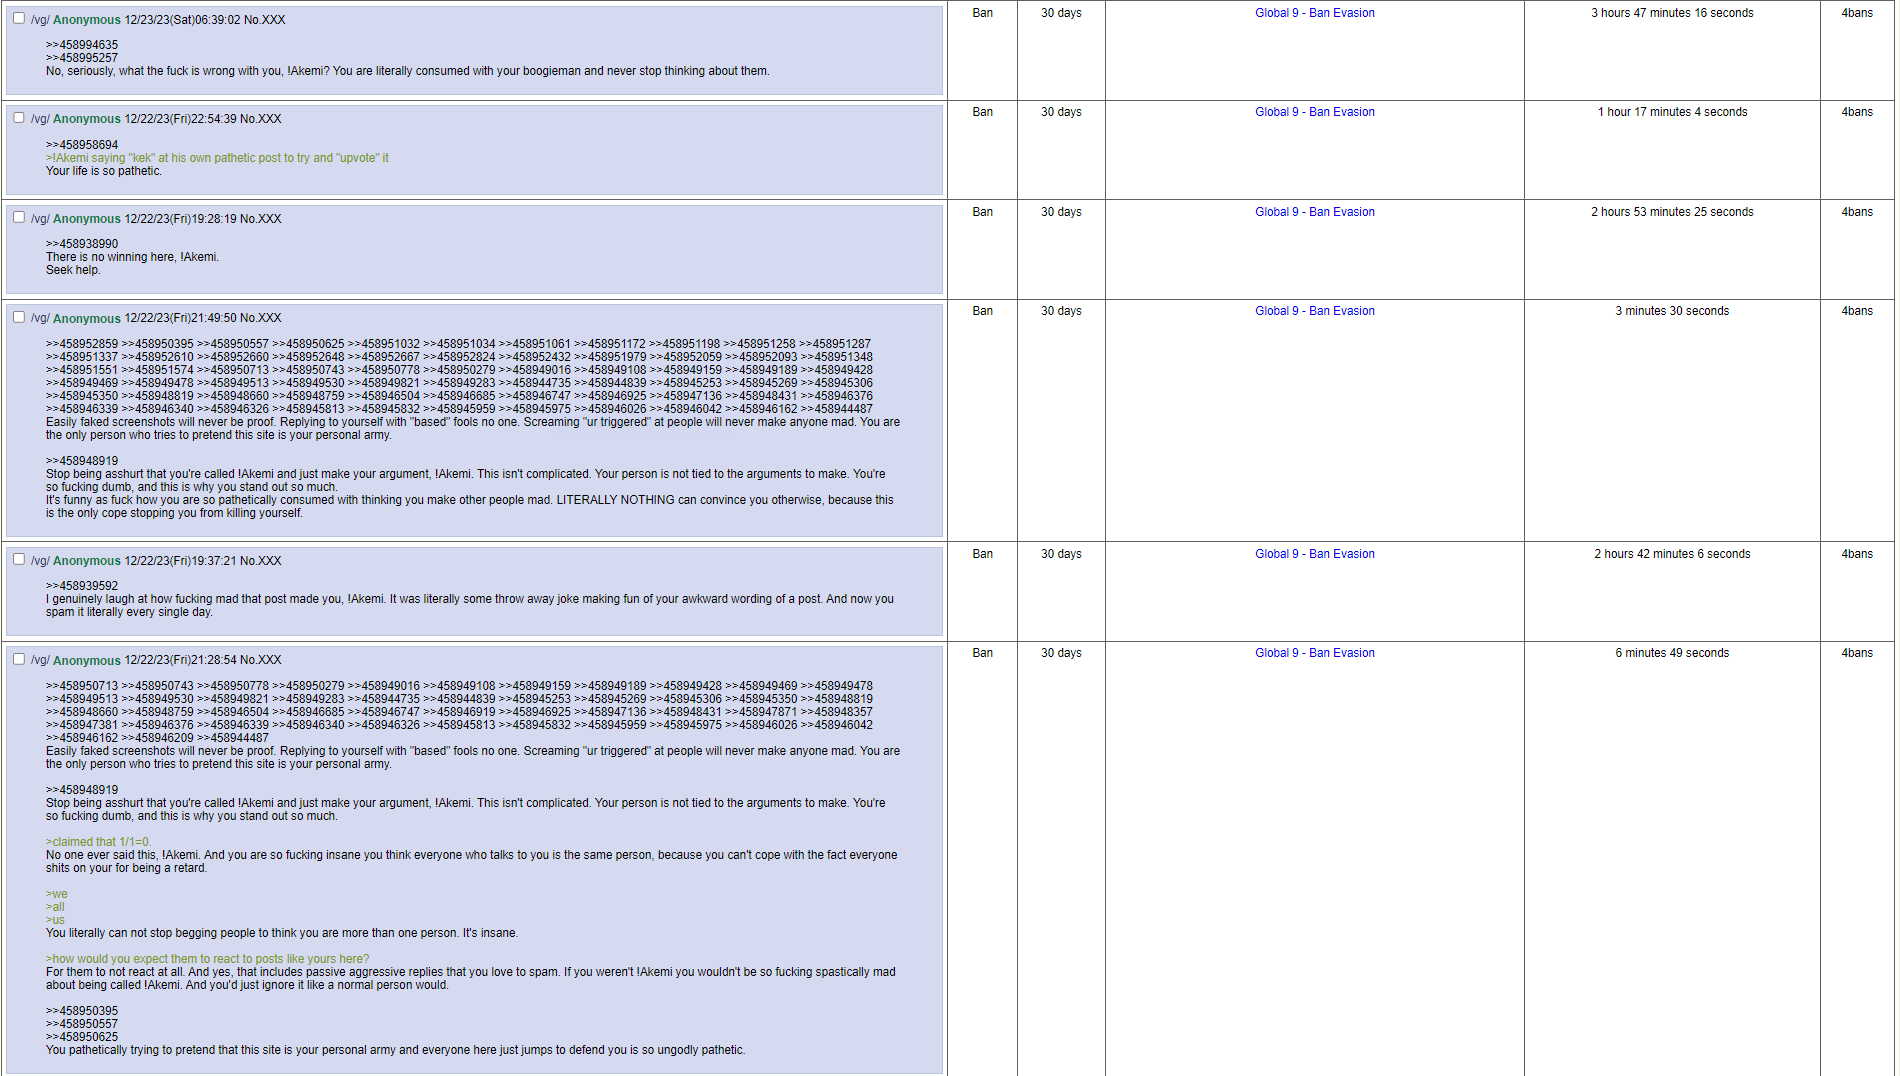The image size is (1900, 1076).
Task: Follow the quote link >>458958694
Action: pos(82,145)
